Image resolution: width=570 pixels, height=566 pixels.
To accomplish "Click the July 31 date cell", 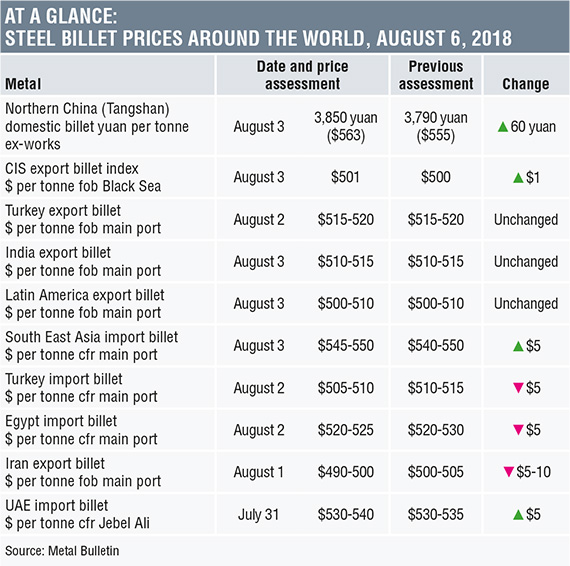I will [x=258, y=515].
